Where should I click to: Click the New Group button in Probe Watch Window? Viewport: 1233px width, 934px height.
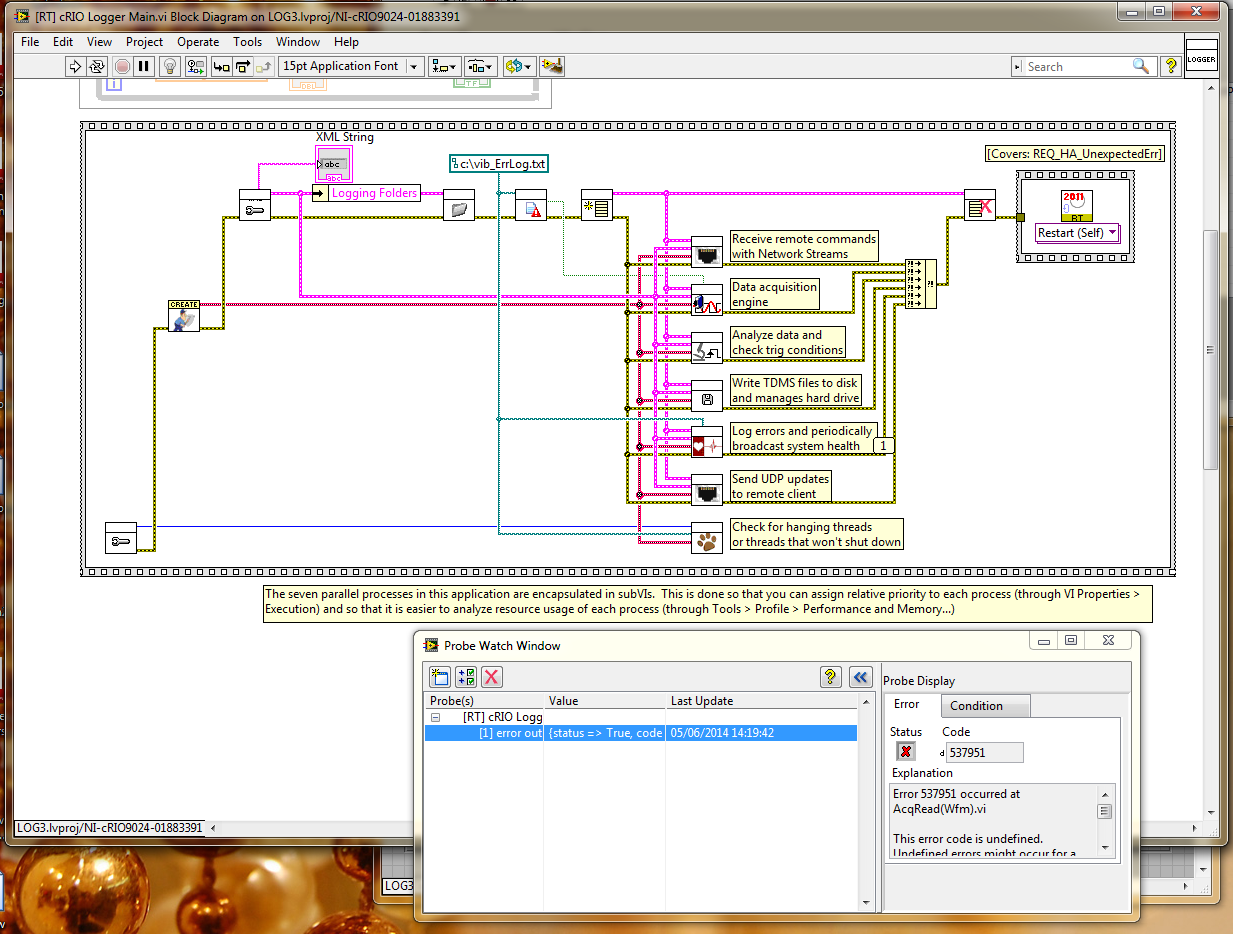pyautogui.click(x=440, y=677)
